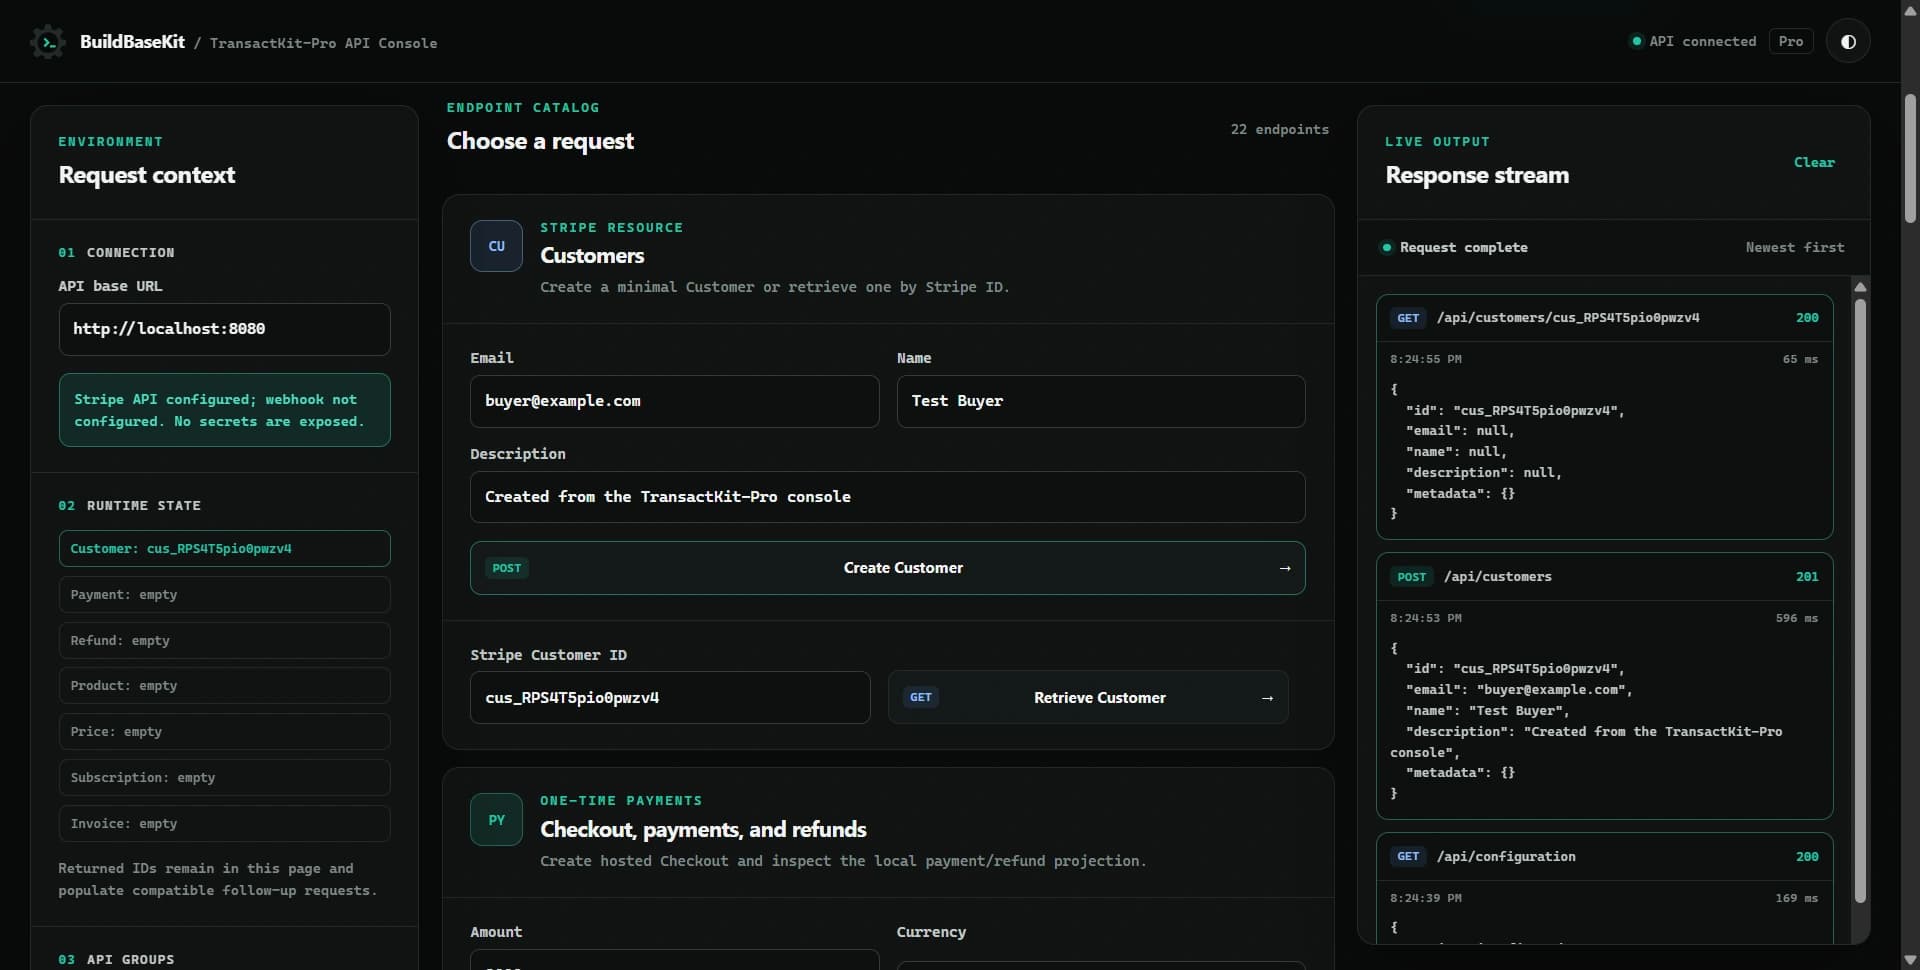Screen dimensions: 1920x970
Task: Click the "name": "Test Buyer" response line
Action: click(1487, 711)
